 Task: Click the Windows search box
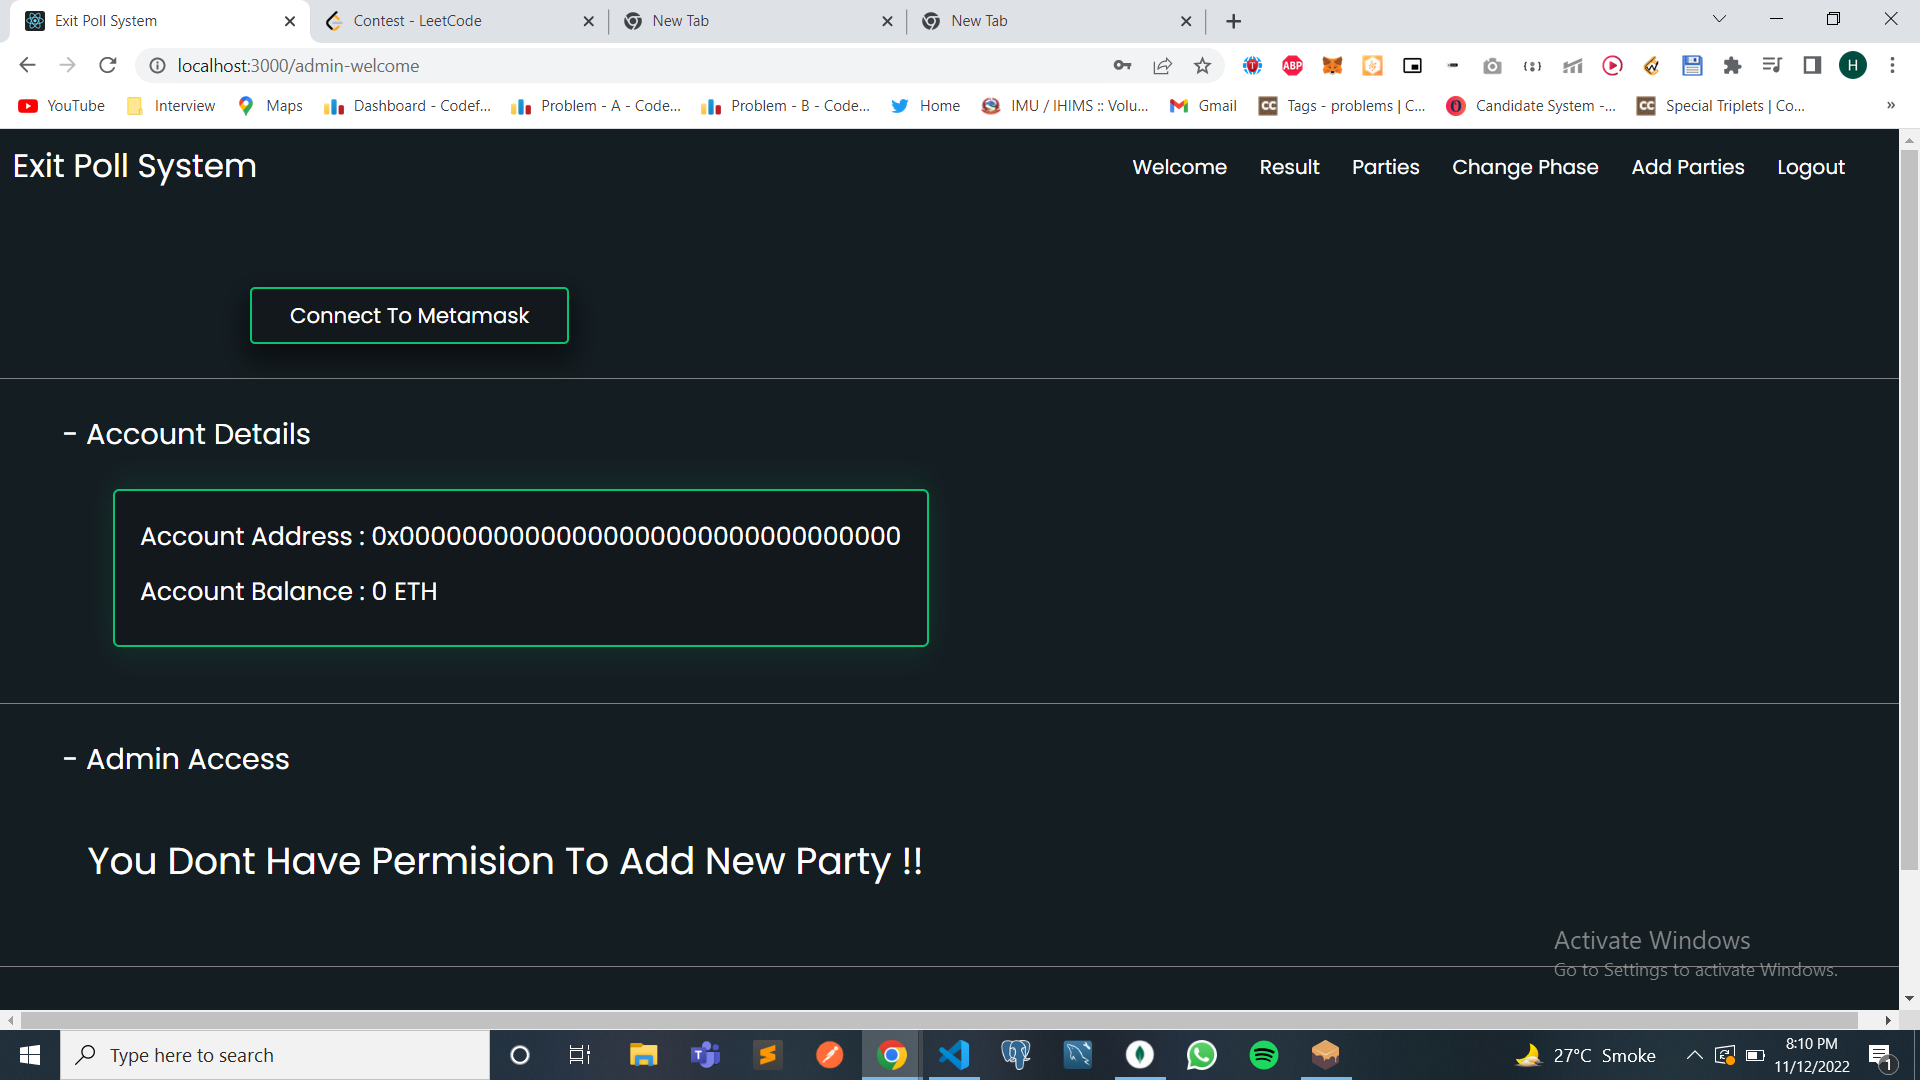point(276,1055)
